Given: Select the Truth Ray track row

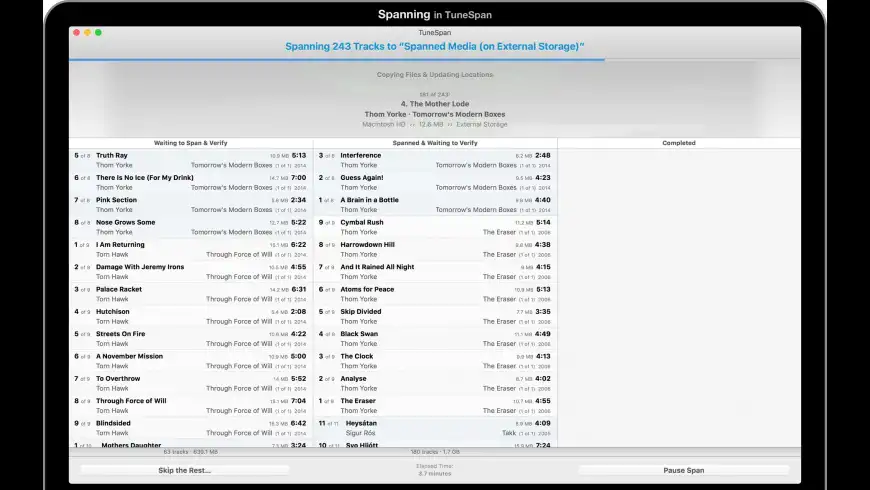Looking at the screenshot, I should [190, 160].
